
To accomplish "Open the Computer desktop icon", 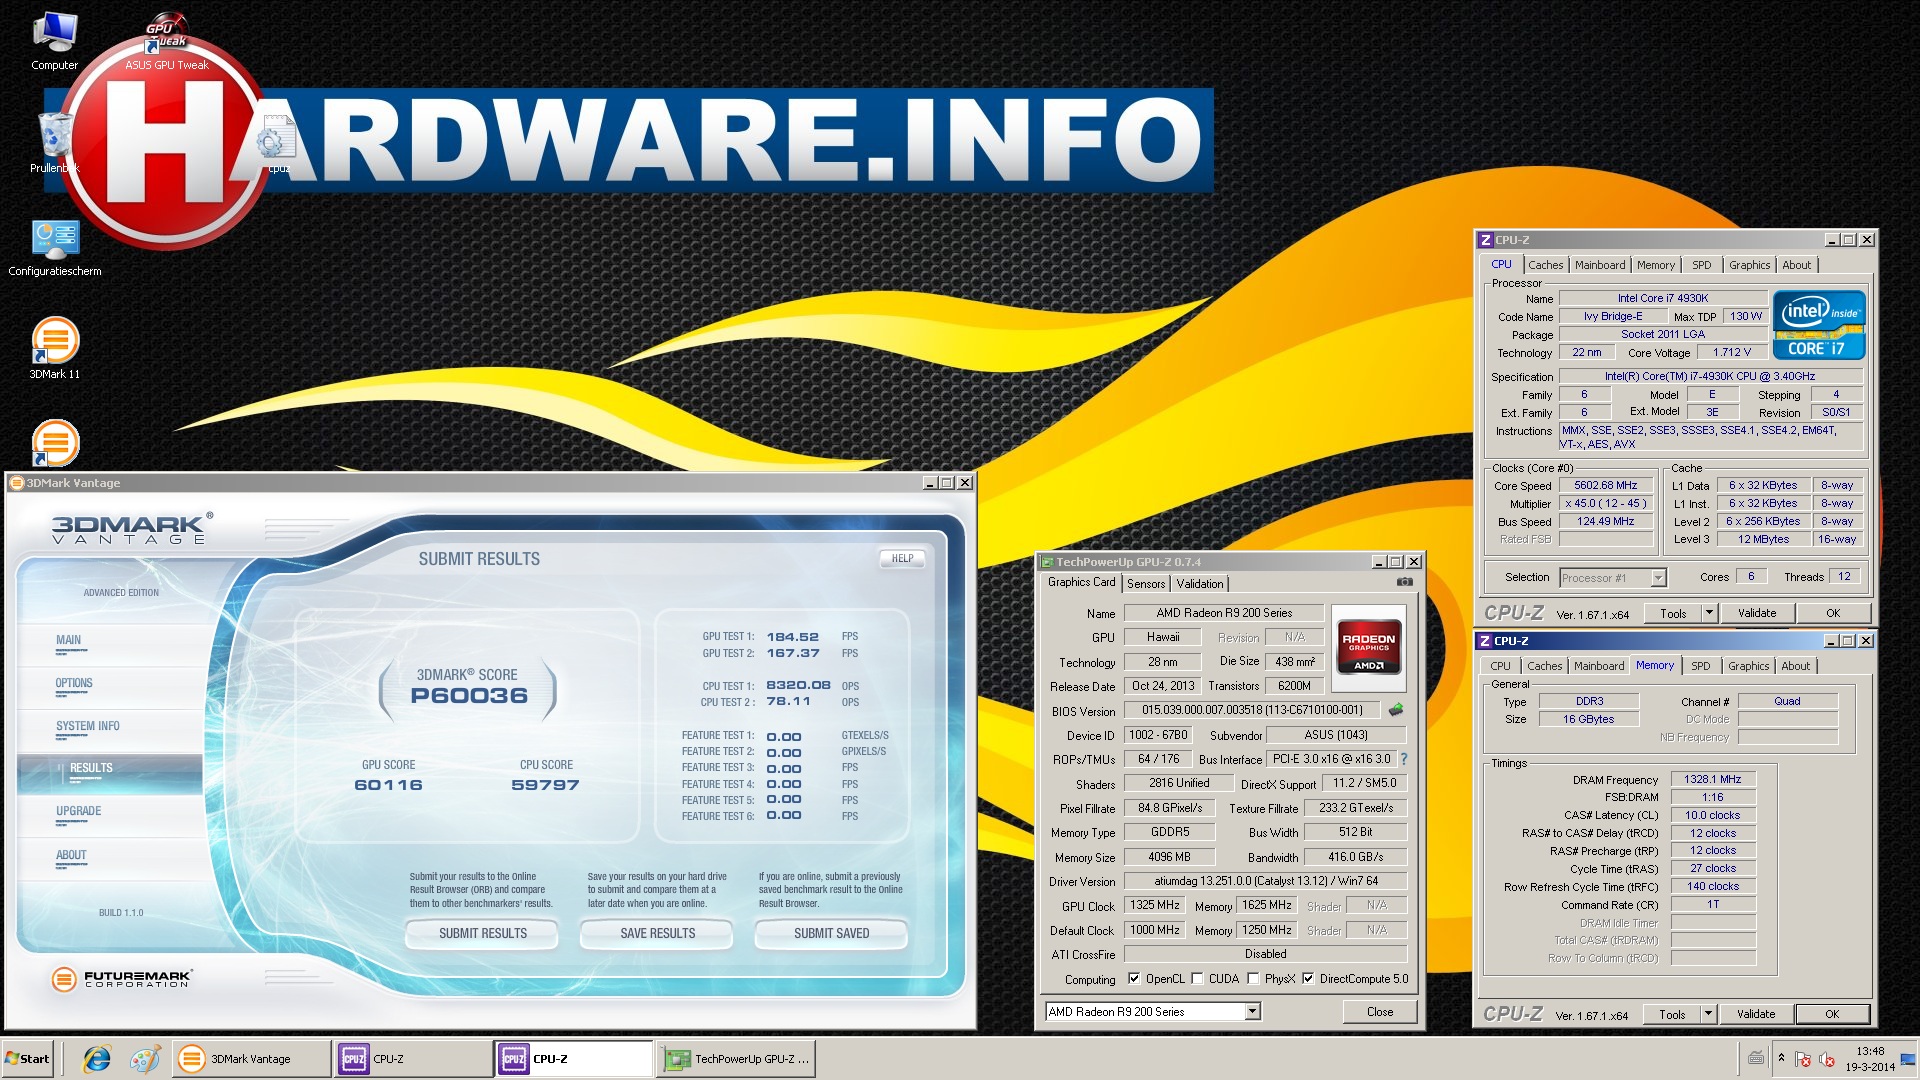I will click(x=55, y=40).
